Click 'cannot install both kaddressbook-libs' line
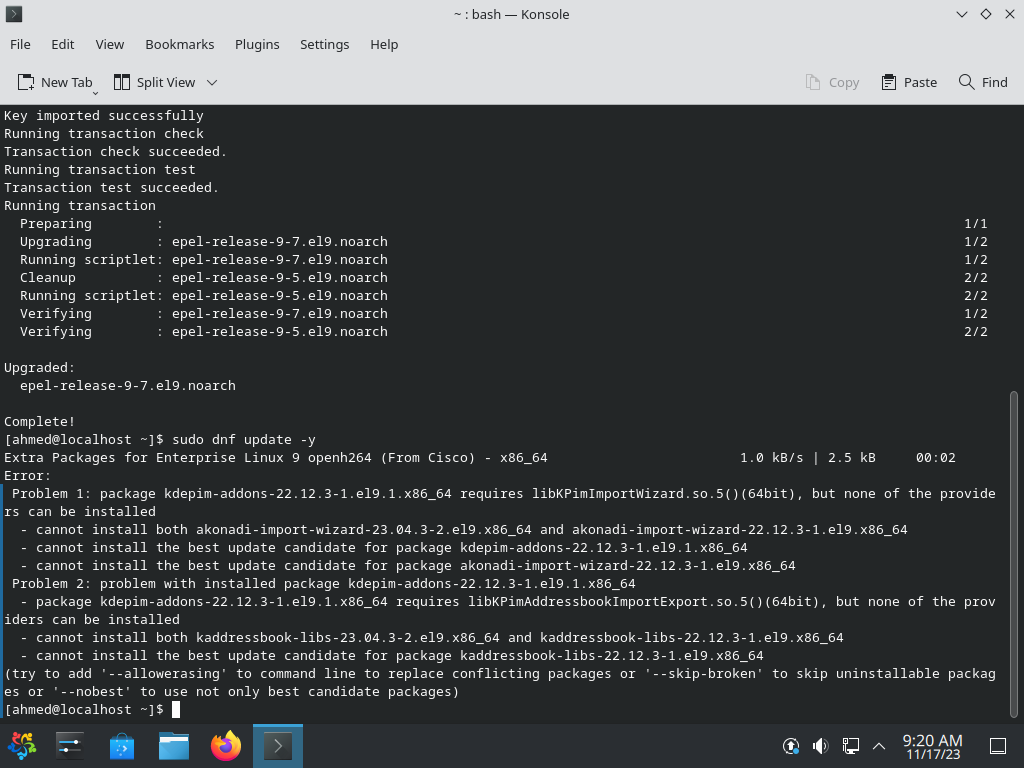 [432, 637]
